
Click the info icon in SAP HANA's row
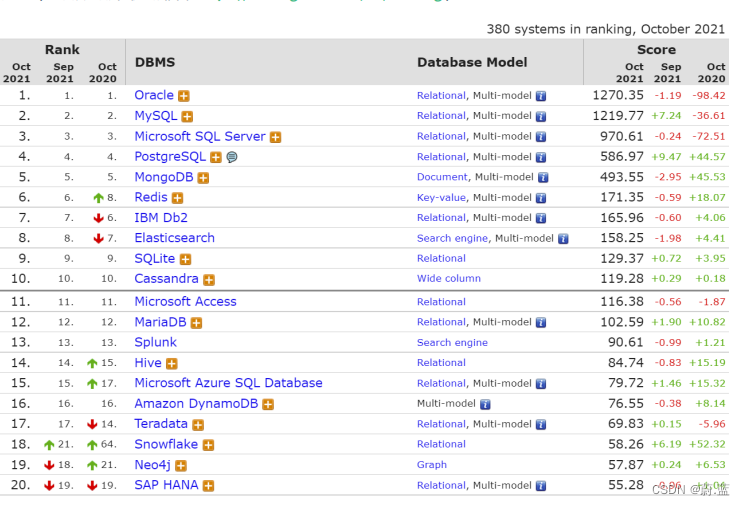[541, 486]
